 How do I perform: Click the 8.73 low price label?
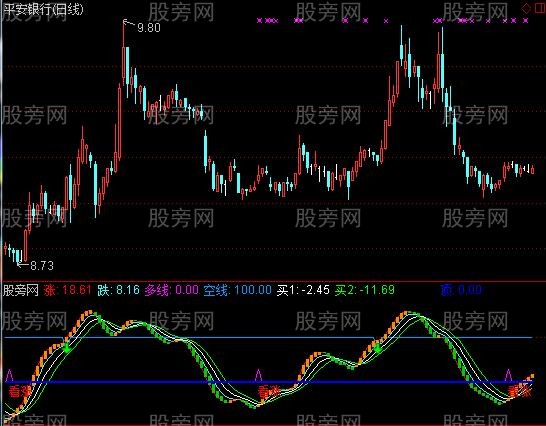pos(42,266)
